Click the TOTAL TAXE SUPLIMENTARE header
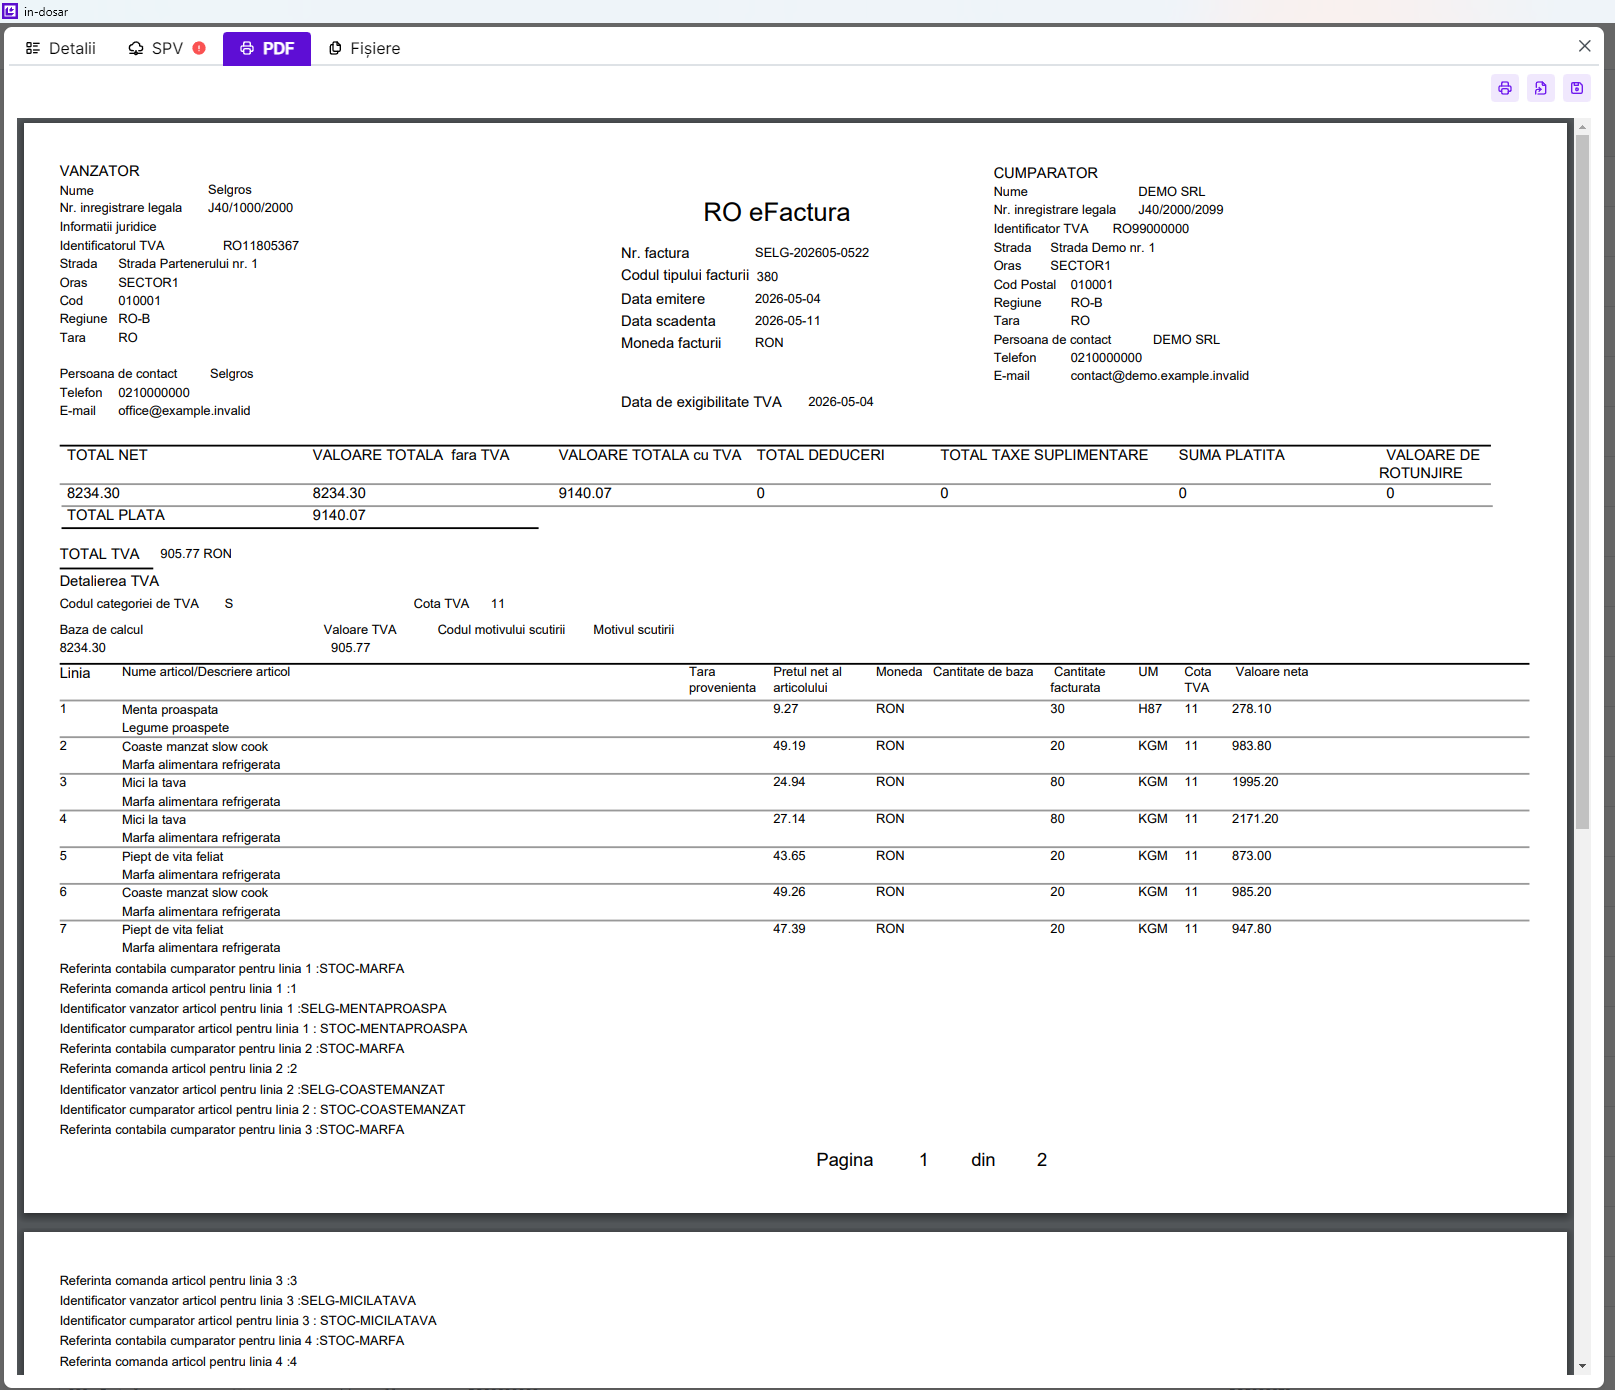The width and height of the screenshot is (1615, 1390). (1044, 455)
